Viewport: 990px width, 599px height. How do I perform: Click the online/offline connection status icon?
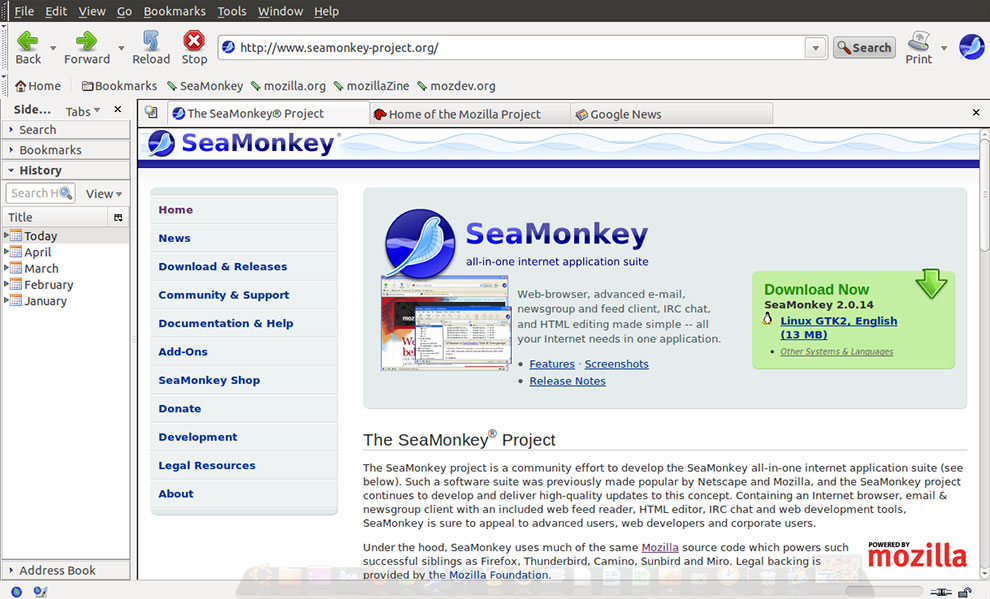click(x=941, y=592)
